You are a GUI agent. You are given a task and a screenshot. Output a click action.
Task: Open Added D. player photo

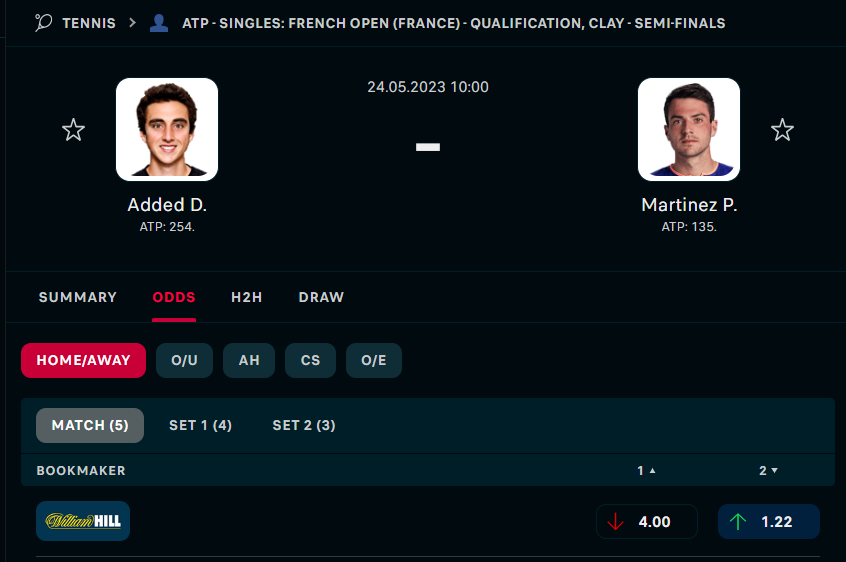point(167,129)
